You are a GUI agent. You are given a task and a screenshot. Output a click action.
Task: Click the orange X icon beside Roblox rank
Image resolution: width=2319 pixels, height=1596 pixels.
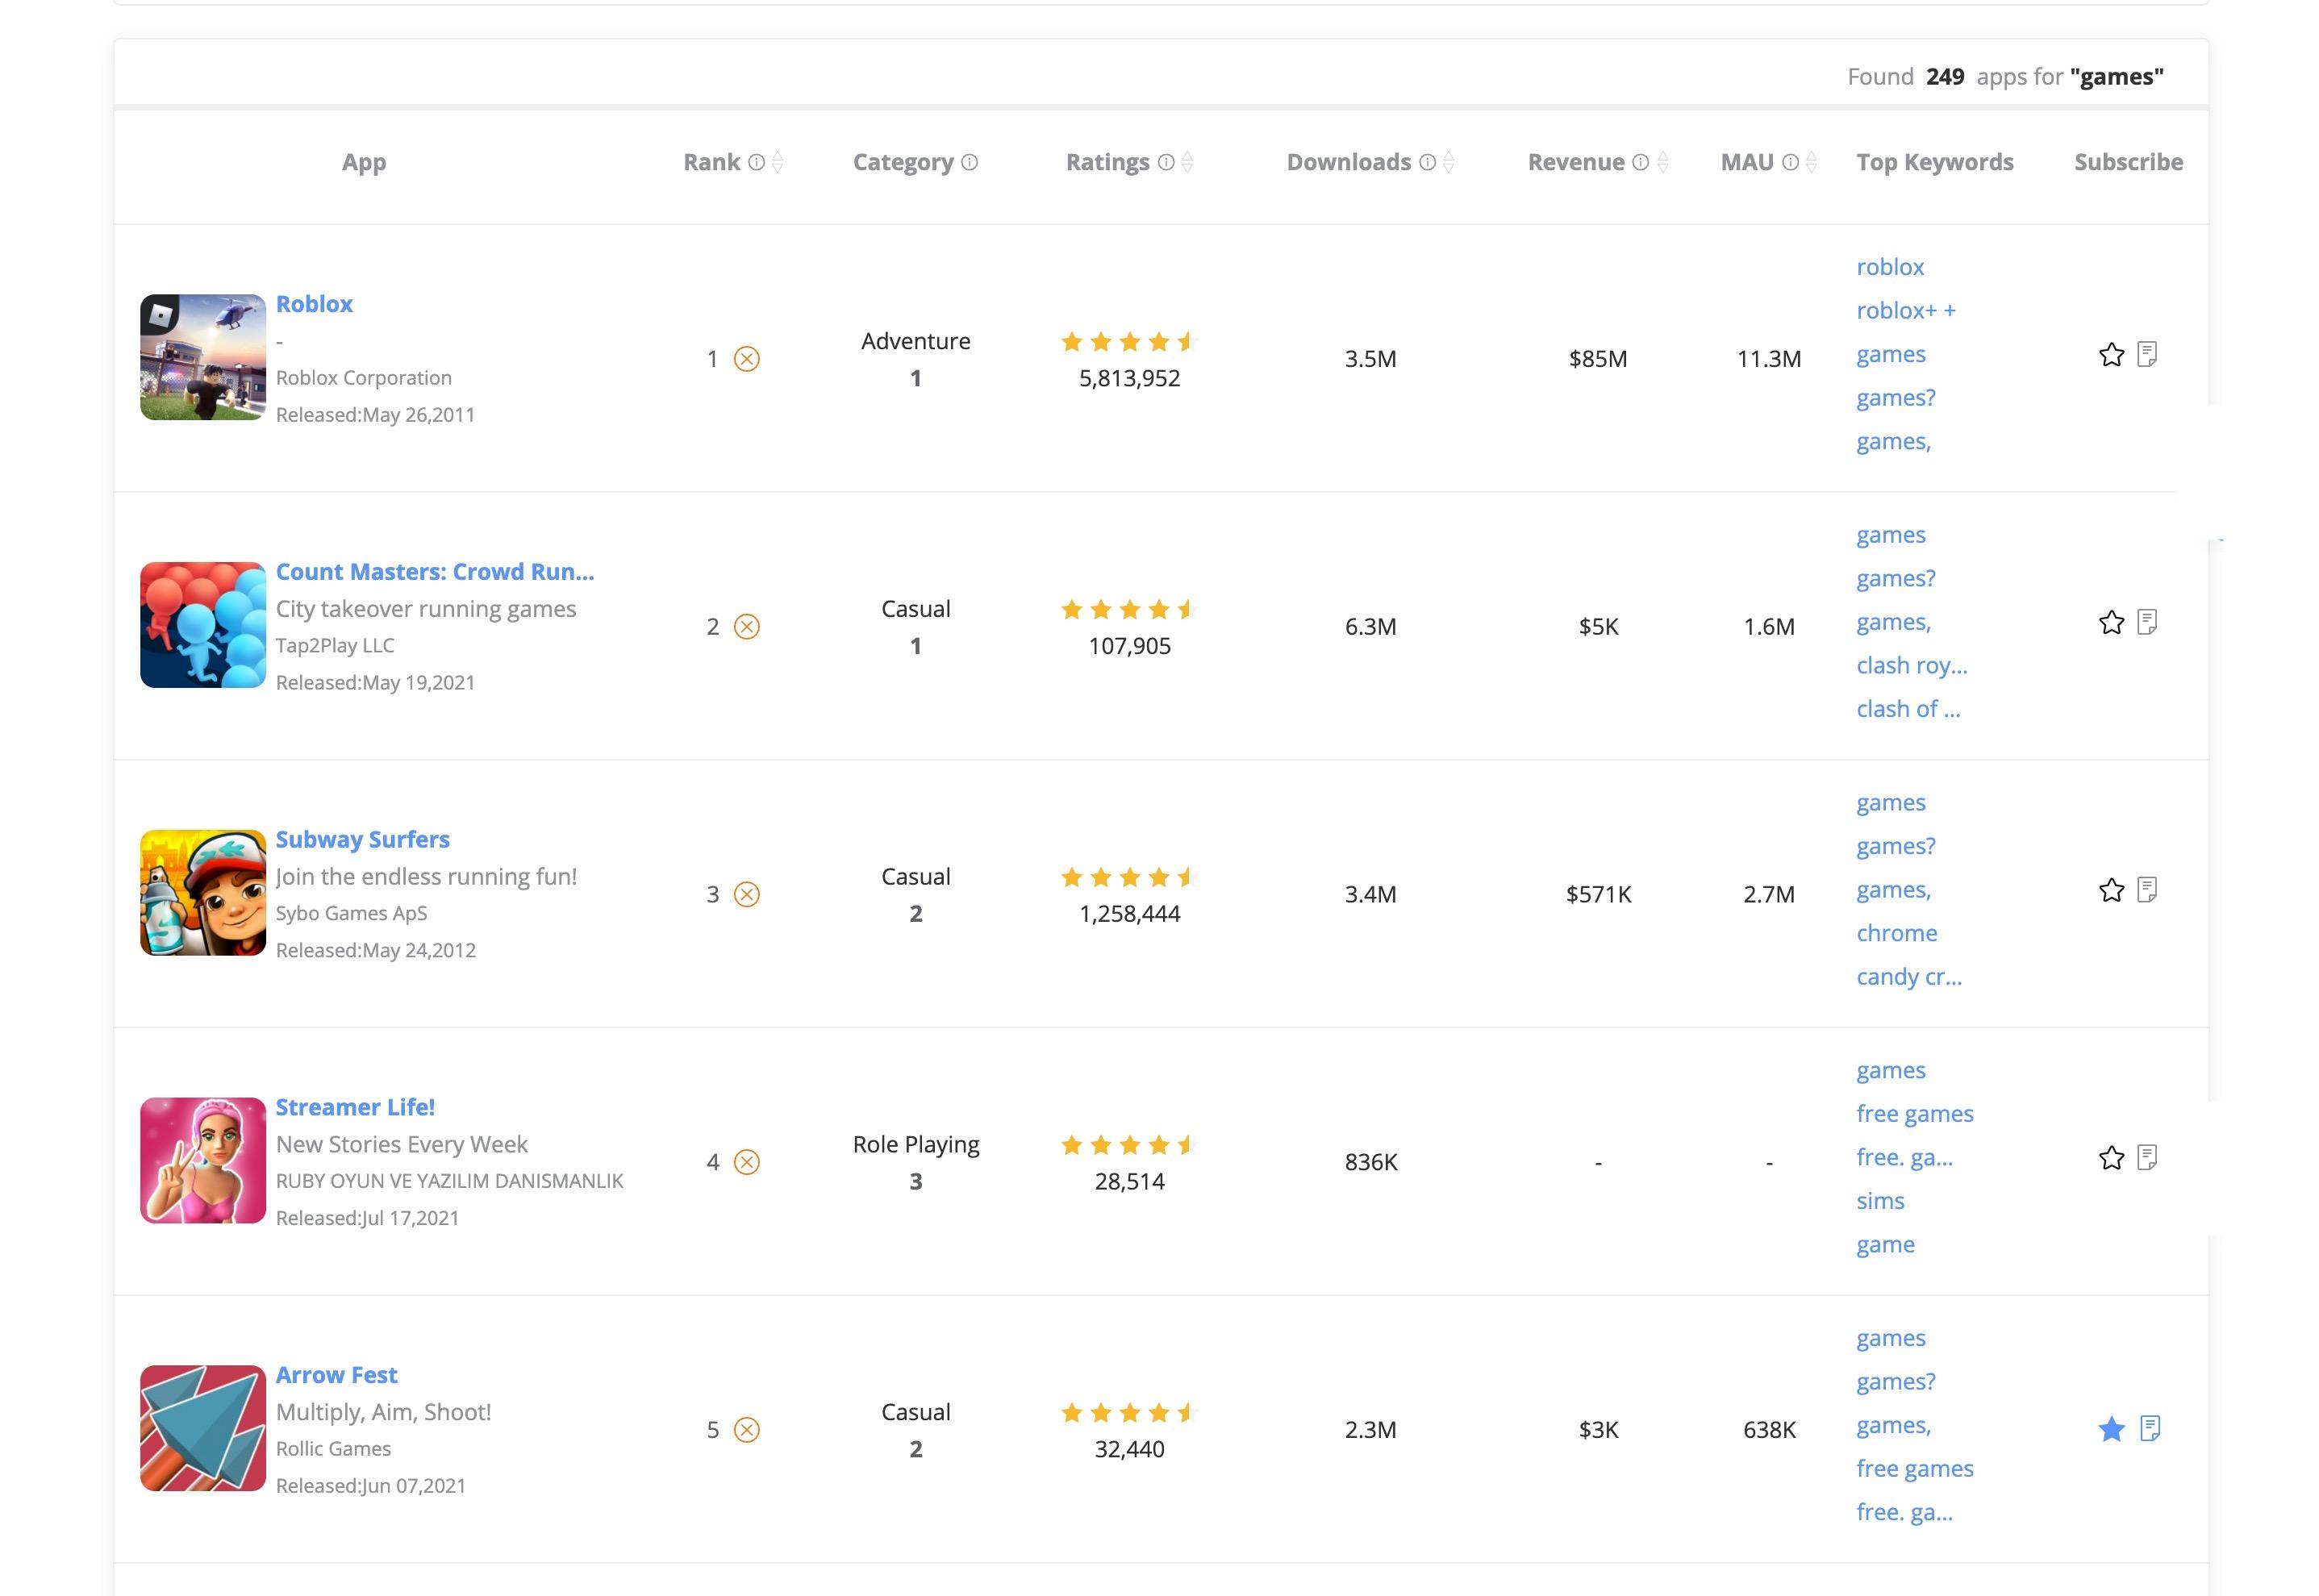[746, 359]
